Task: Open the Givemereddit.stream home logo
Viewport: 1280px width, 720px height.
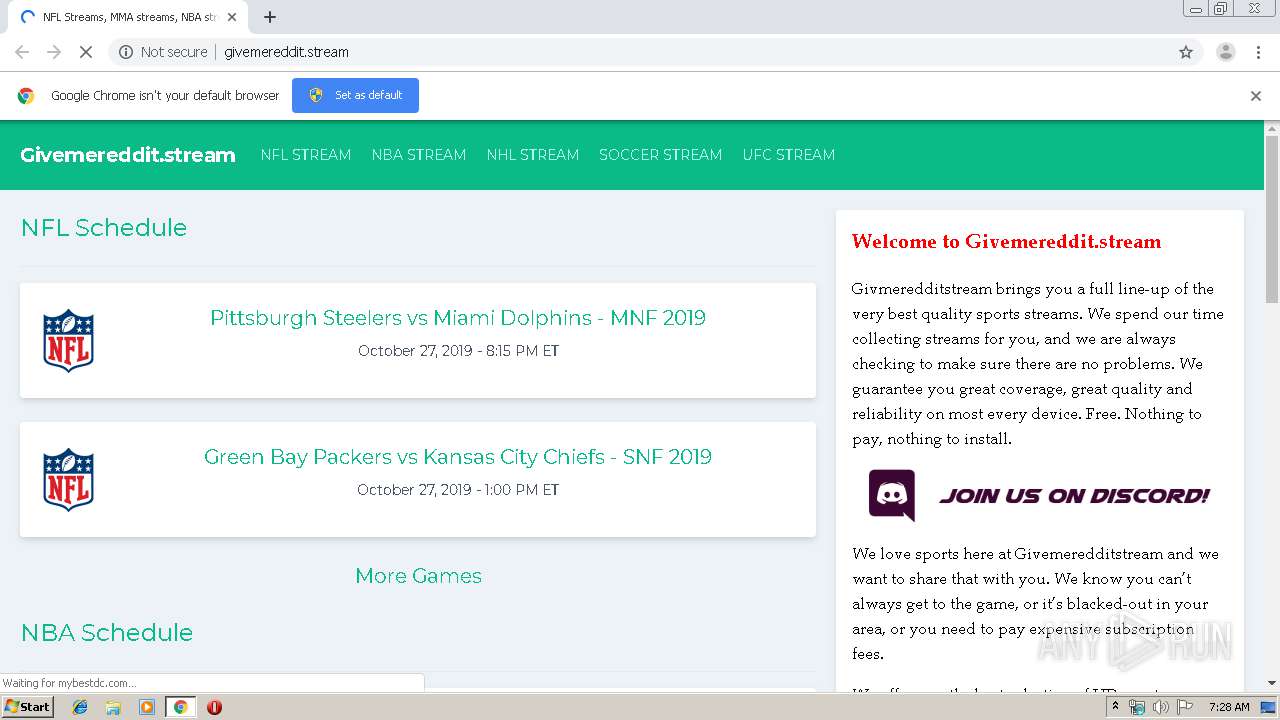Action: tap(128, 155)
